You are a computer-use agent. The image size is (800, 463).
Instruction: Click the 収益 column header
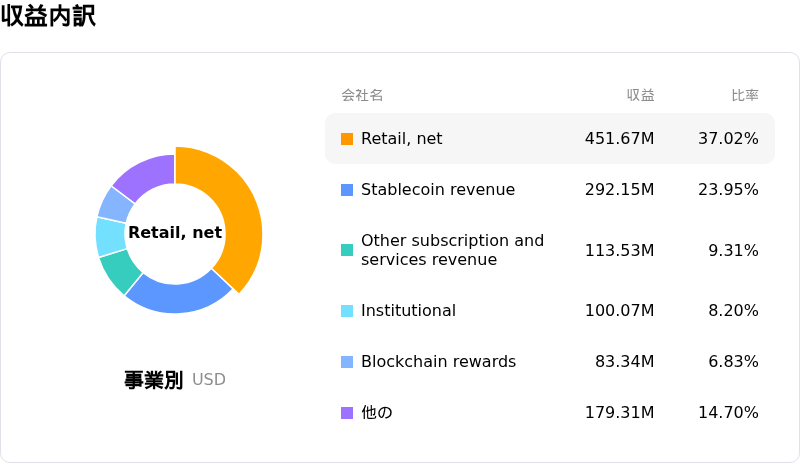point(640,95)
